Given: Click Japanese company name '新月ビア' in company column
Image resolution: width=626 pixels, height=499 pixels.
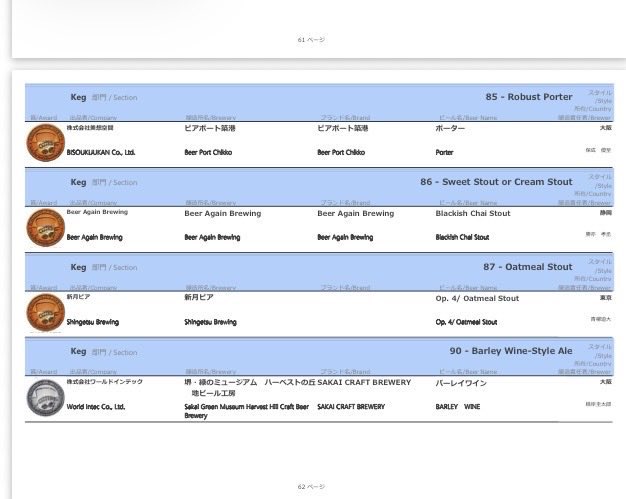Looking at the screenshot, I should pos(78,297).
